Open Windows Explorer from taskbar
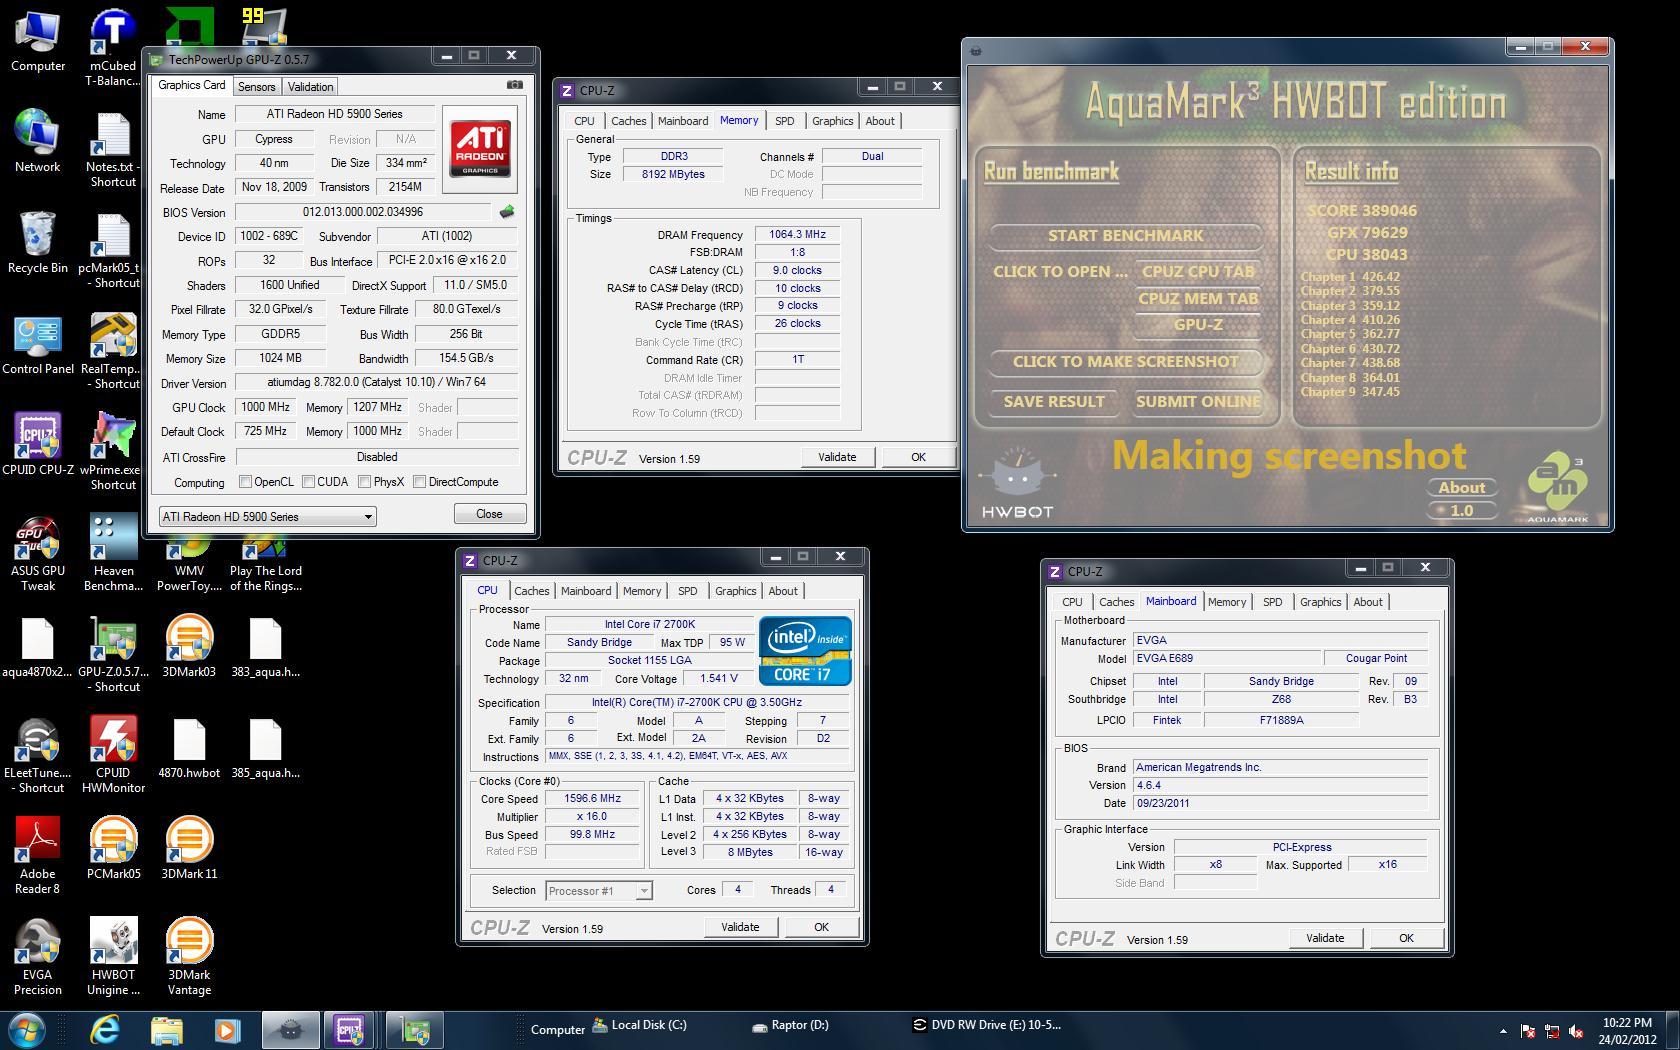This screenshot has width=1680, height=1050. click(x=167, y=1029)
